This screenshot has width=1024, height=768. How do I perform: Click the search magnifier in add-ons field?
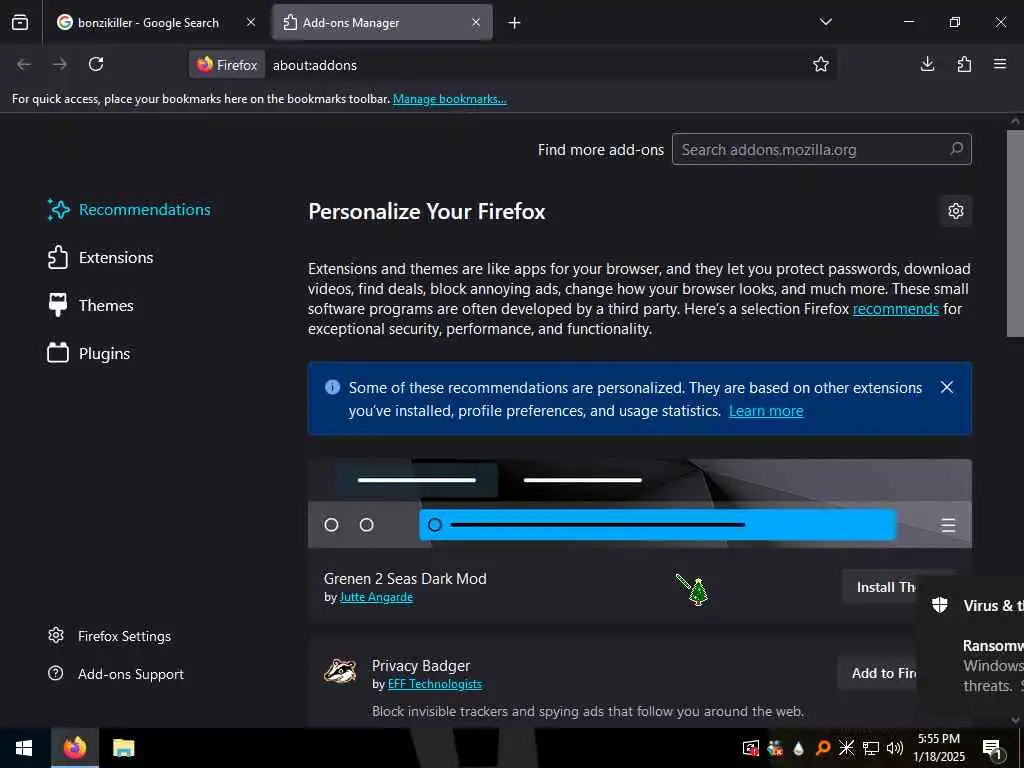[957, 149]
